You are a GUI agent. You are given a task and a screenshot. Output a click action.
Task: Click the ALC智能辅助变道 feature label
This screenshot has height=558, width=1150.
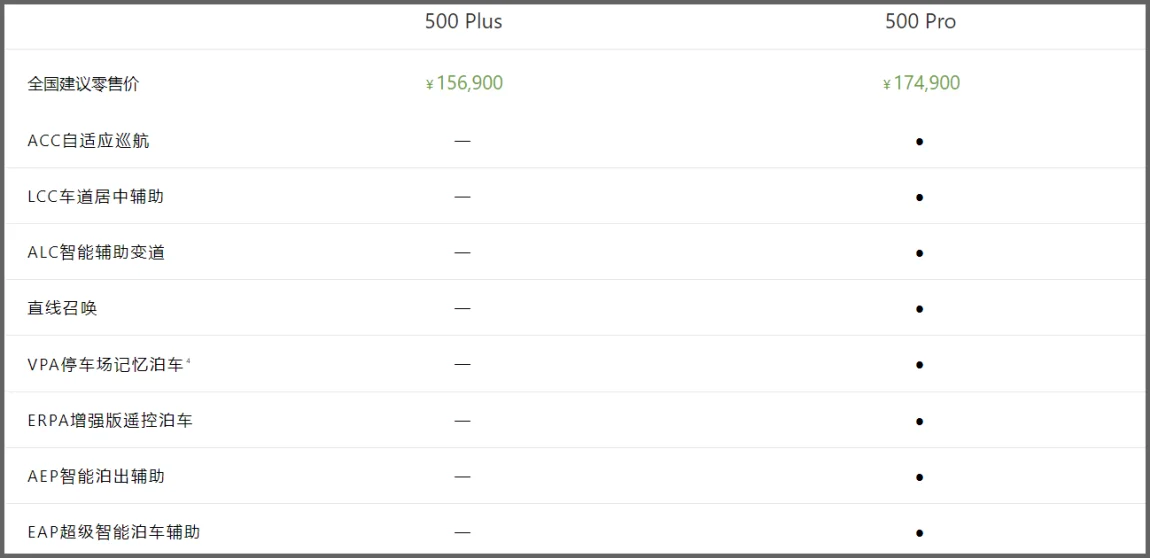[x=96, y=253]
